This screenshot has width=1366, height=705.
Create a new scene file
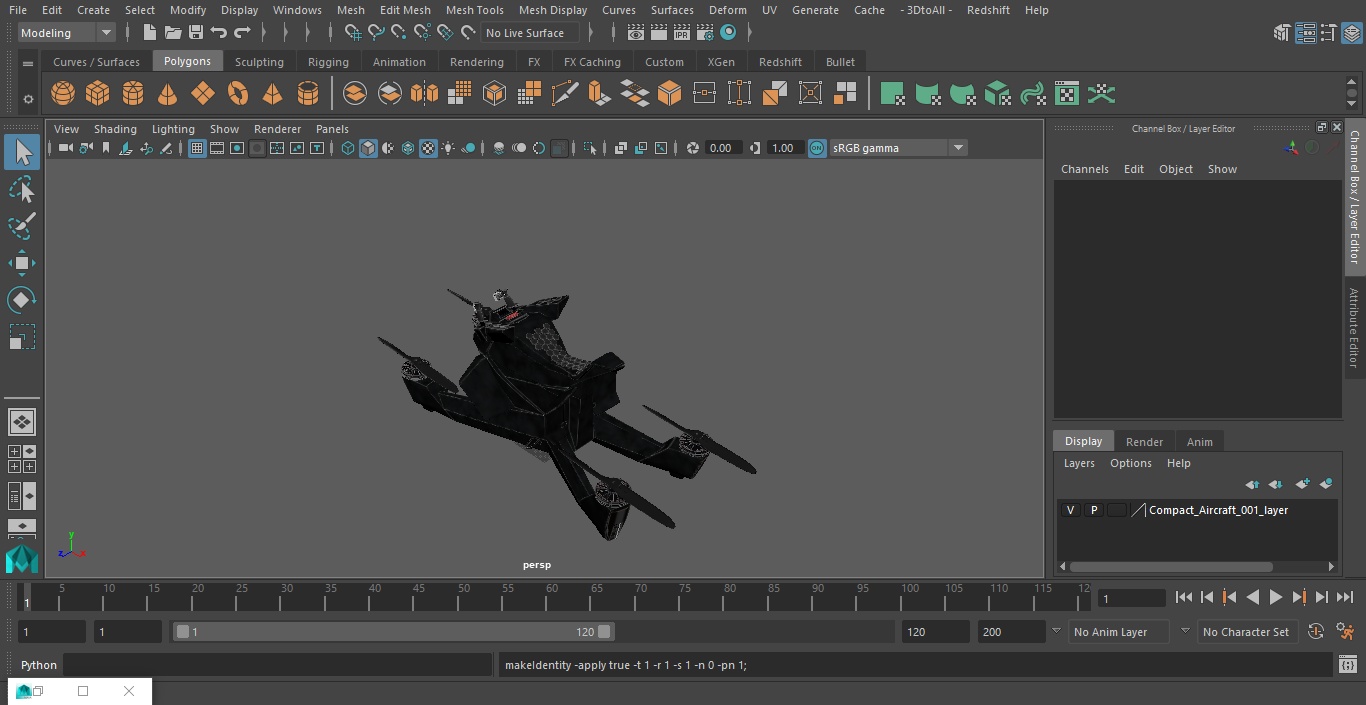(x=150, y=33)
